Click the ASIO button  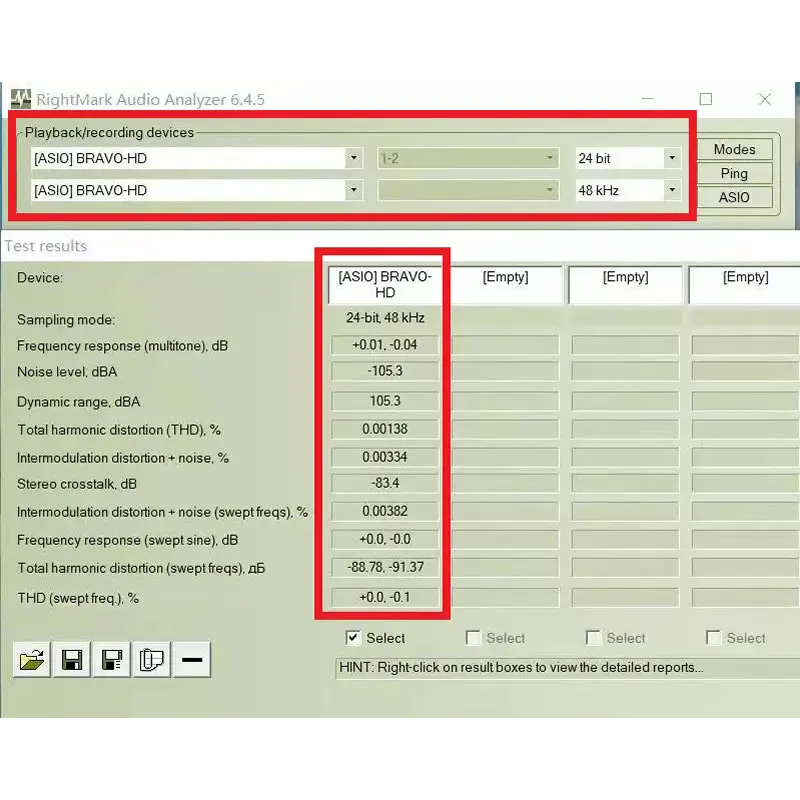[734, 197]
